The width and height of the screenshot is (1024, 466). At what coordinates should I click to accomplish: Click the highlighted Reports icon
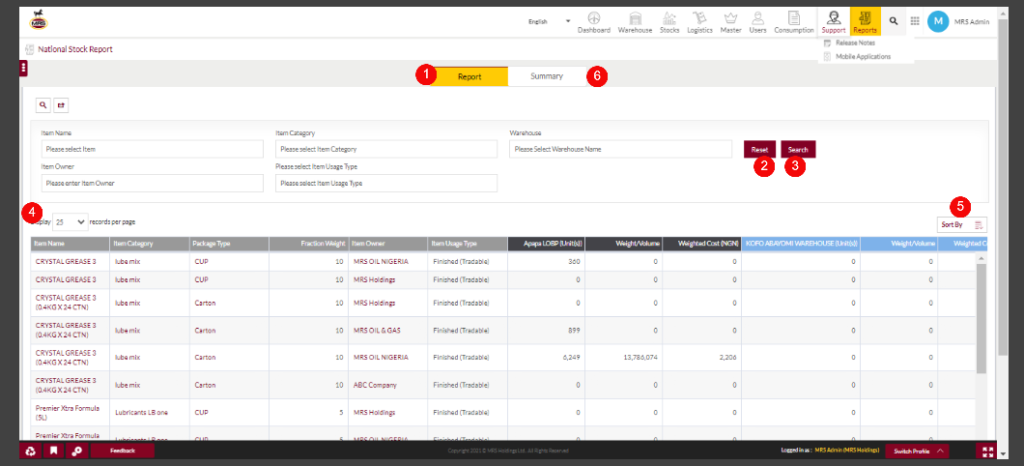[865, 22]
